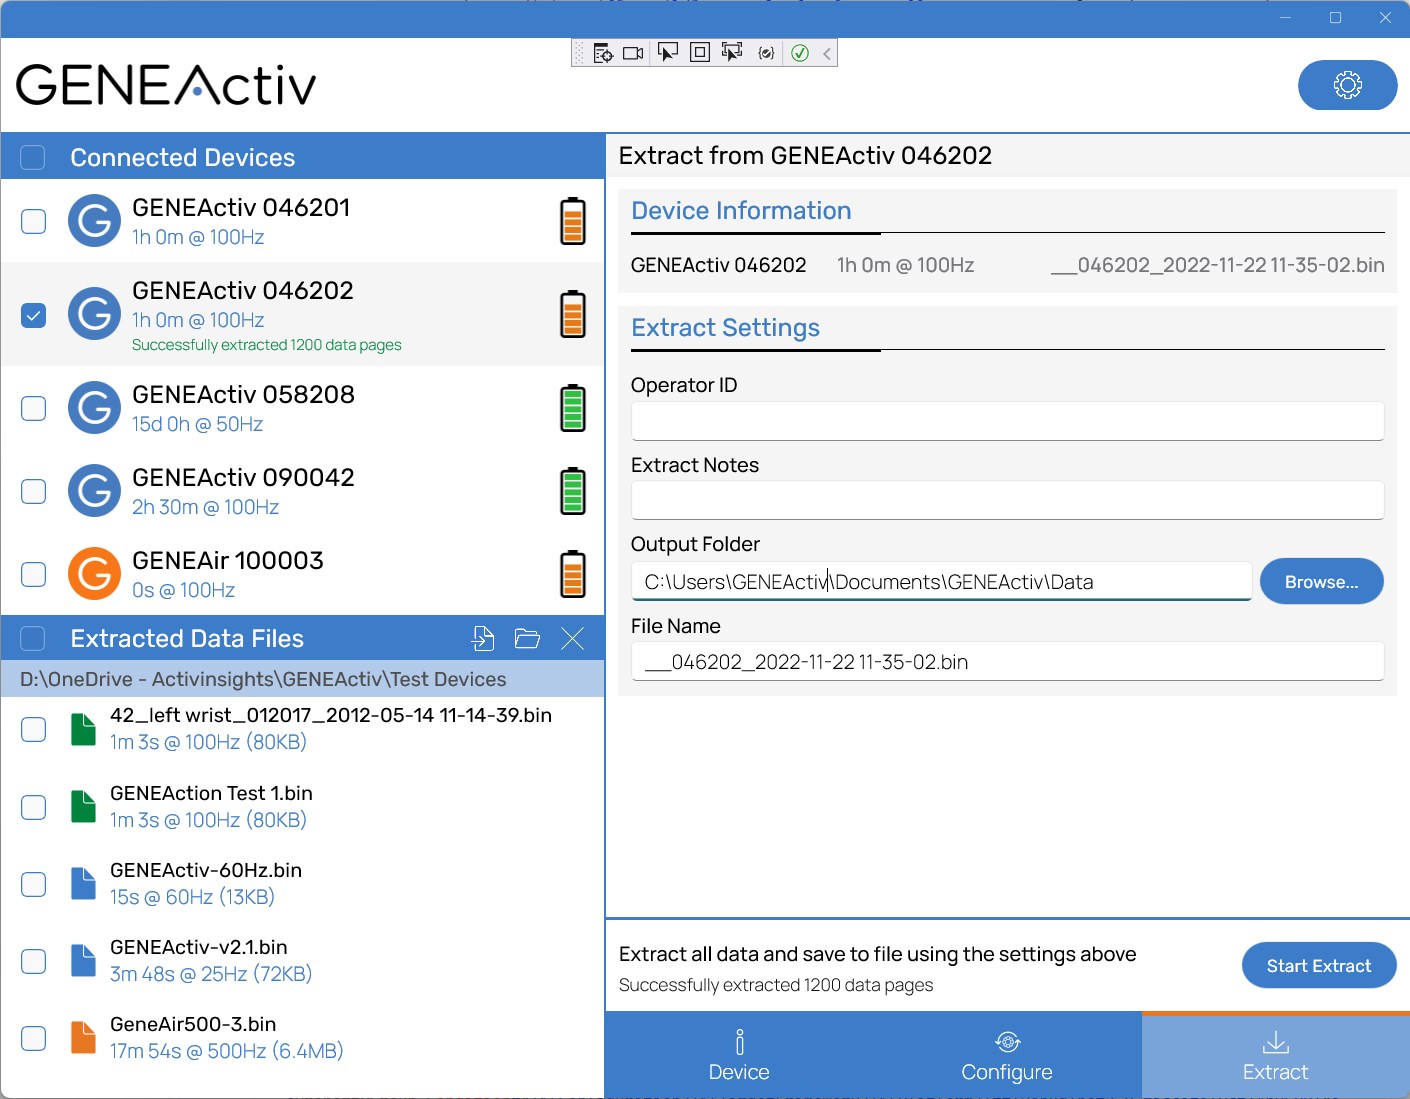
Task: Select the camera icon in the floating toolbar
Action: (632, 52)
